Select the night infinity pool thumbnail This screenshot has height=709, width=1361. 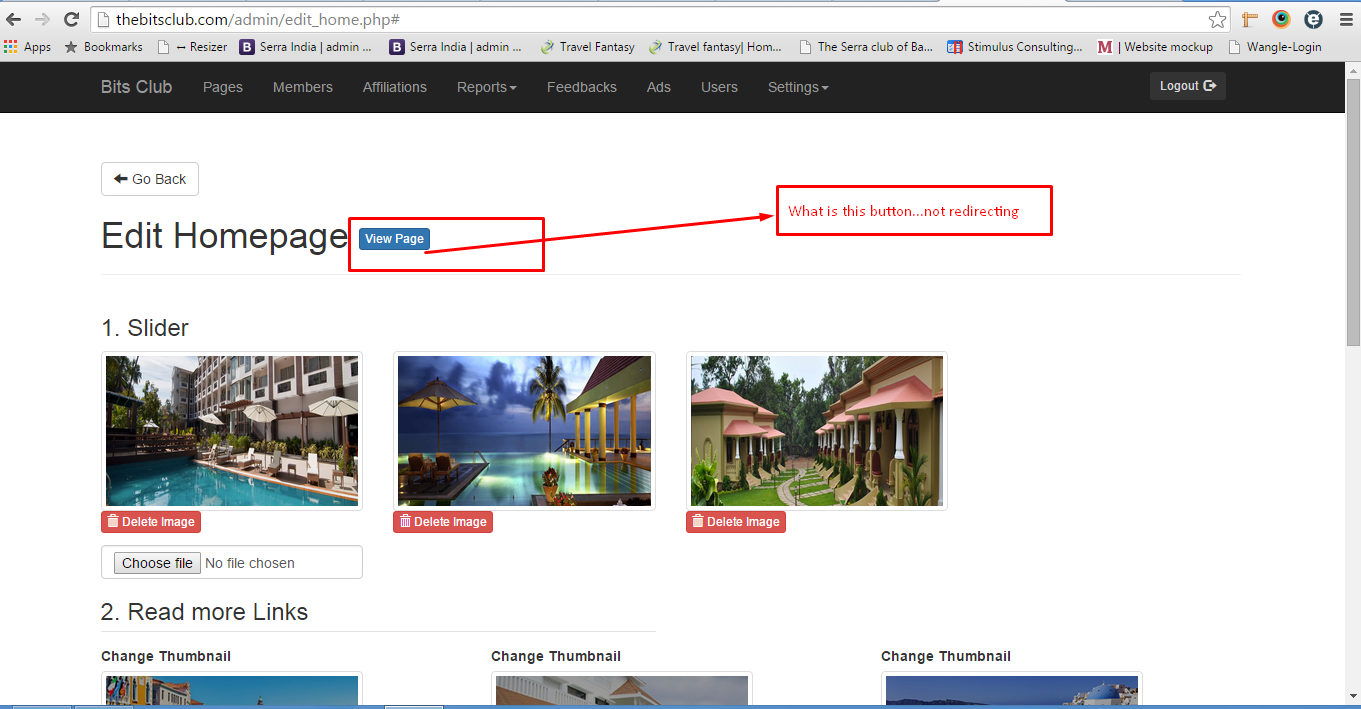click(x=524, y=431)
